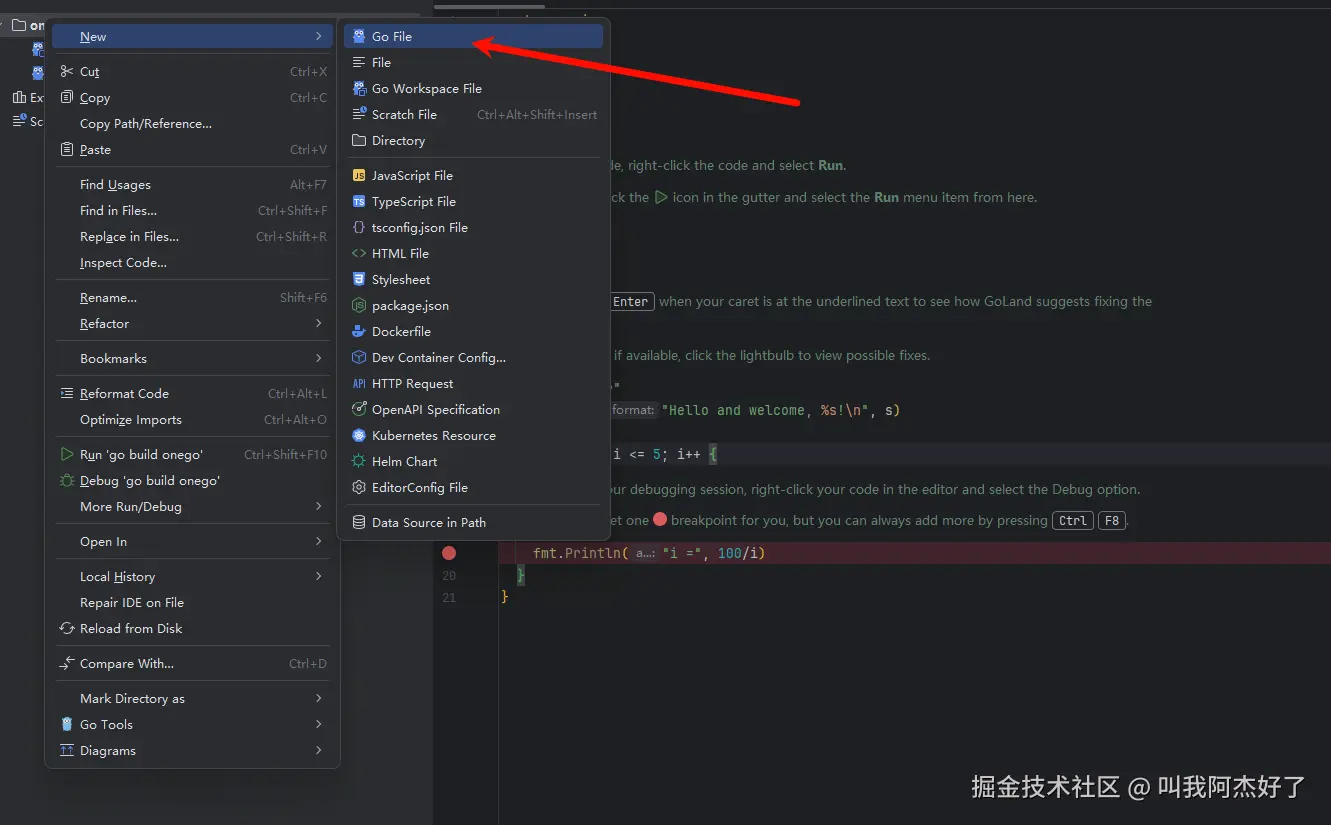
Task: Click the clipboard icon beside Paste
Action: click(67, 149)
